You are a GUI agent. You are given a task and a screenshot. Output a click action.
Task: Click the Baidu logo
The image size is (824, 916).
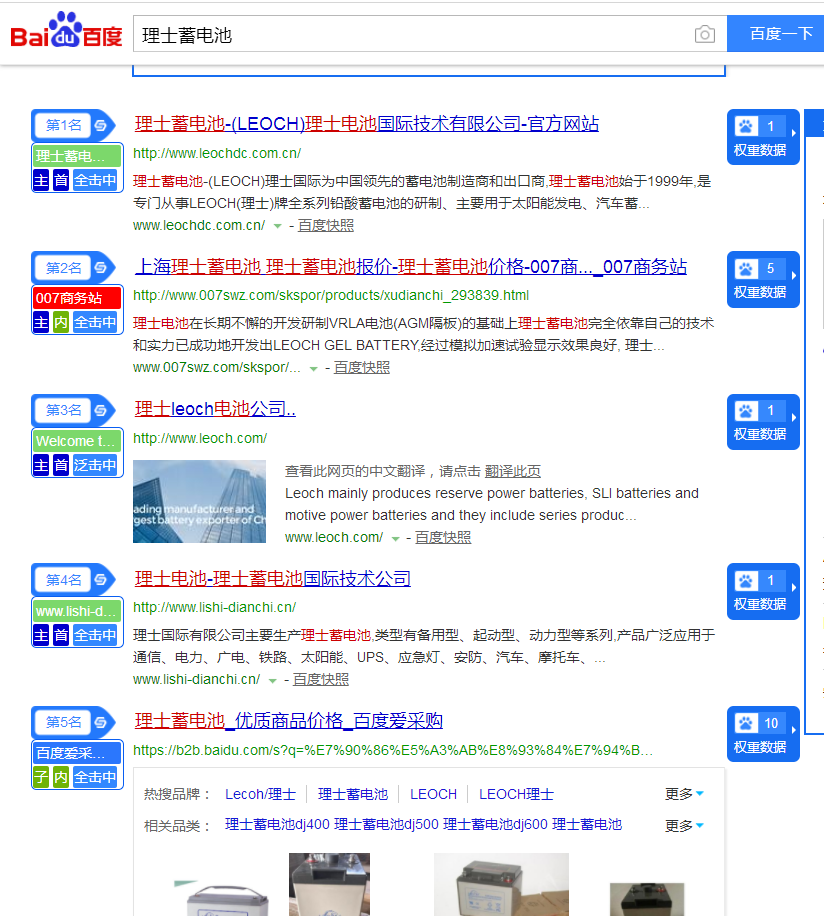(67, 30)
